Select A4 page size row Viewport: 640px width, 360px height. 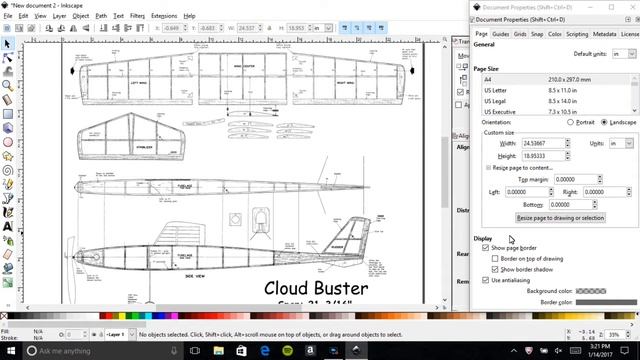click(x=557, y=80)
